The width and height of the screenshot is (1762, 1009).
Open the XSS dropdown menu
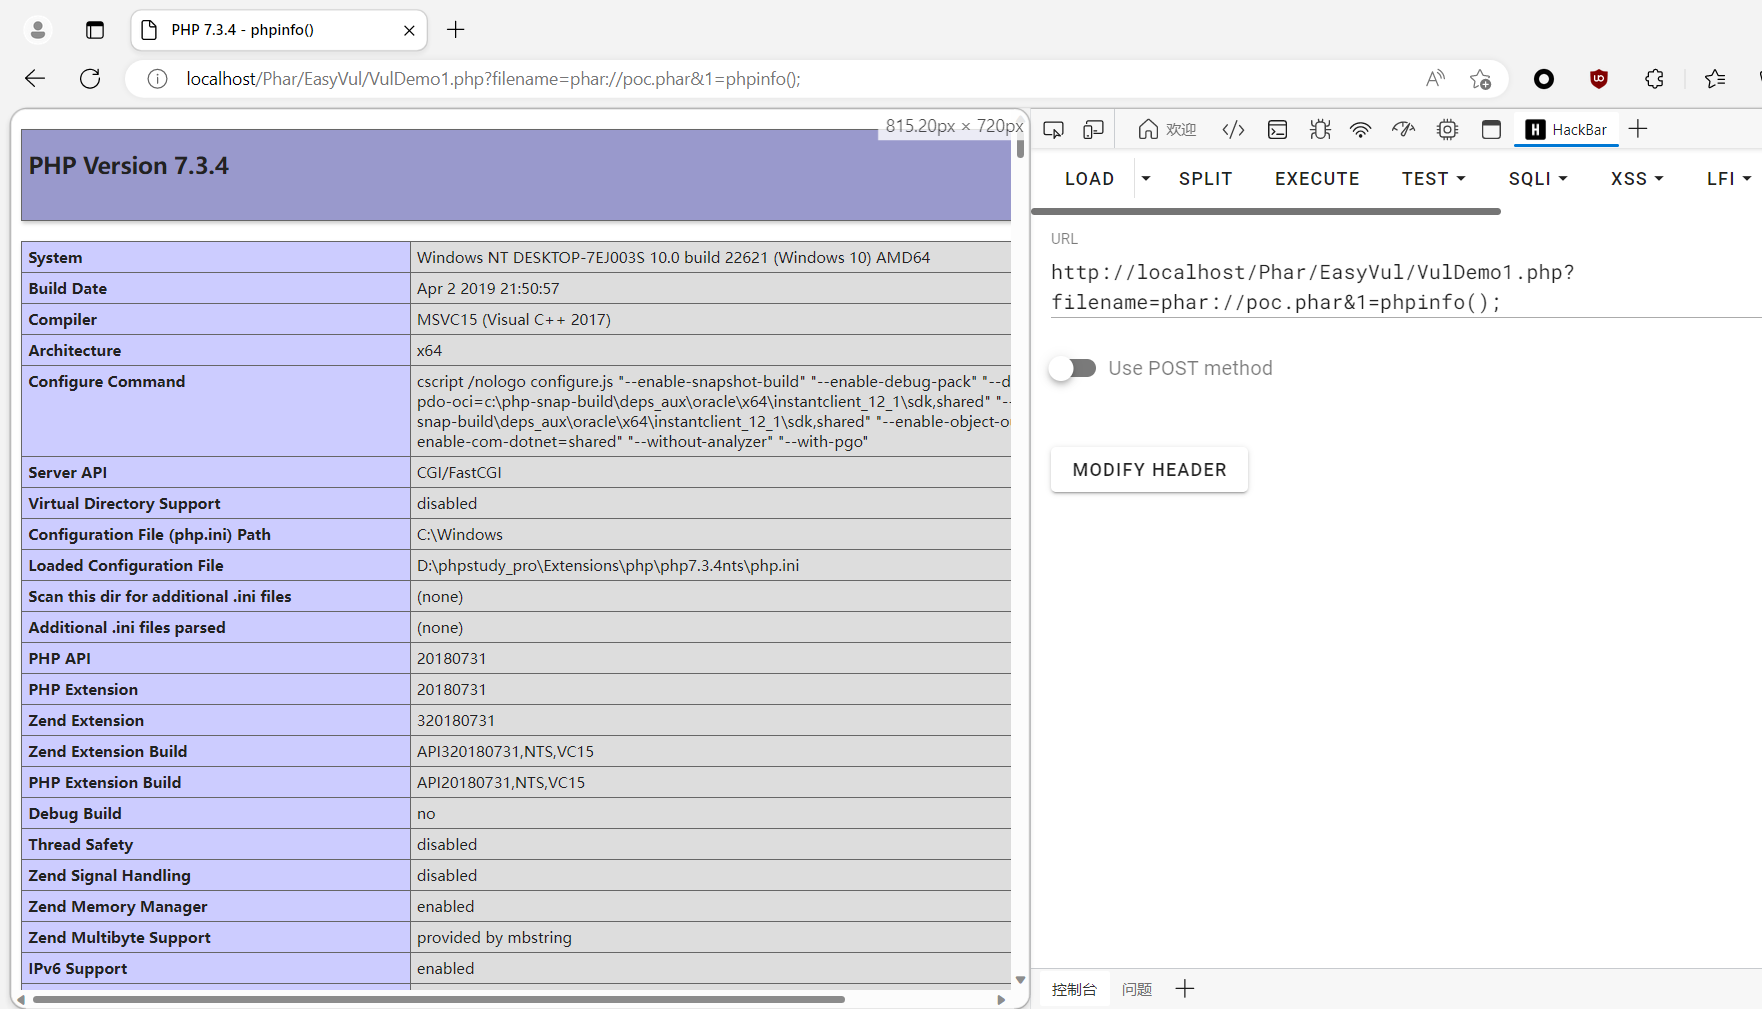click(1637, 179)
